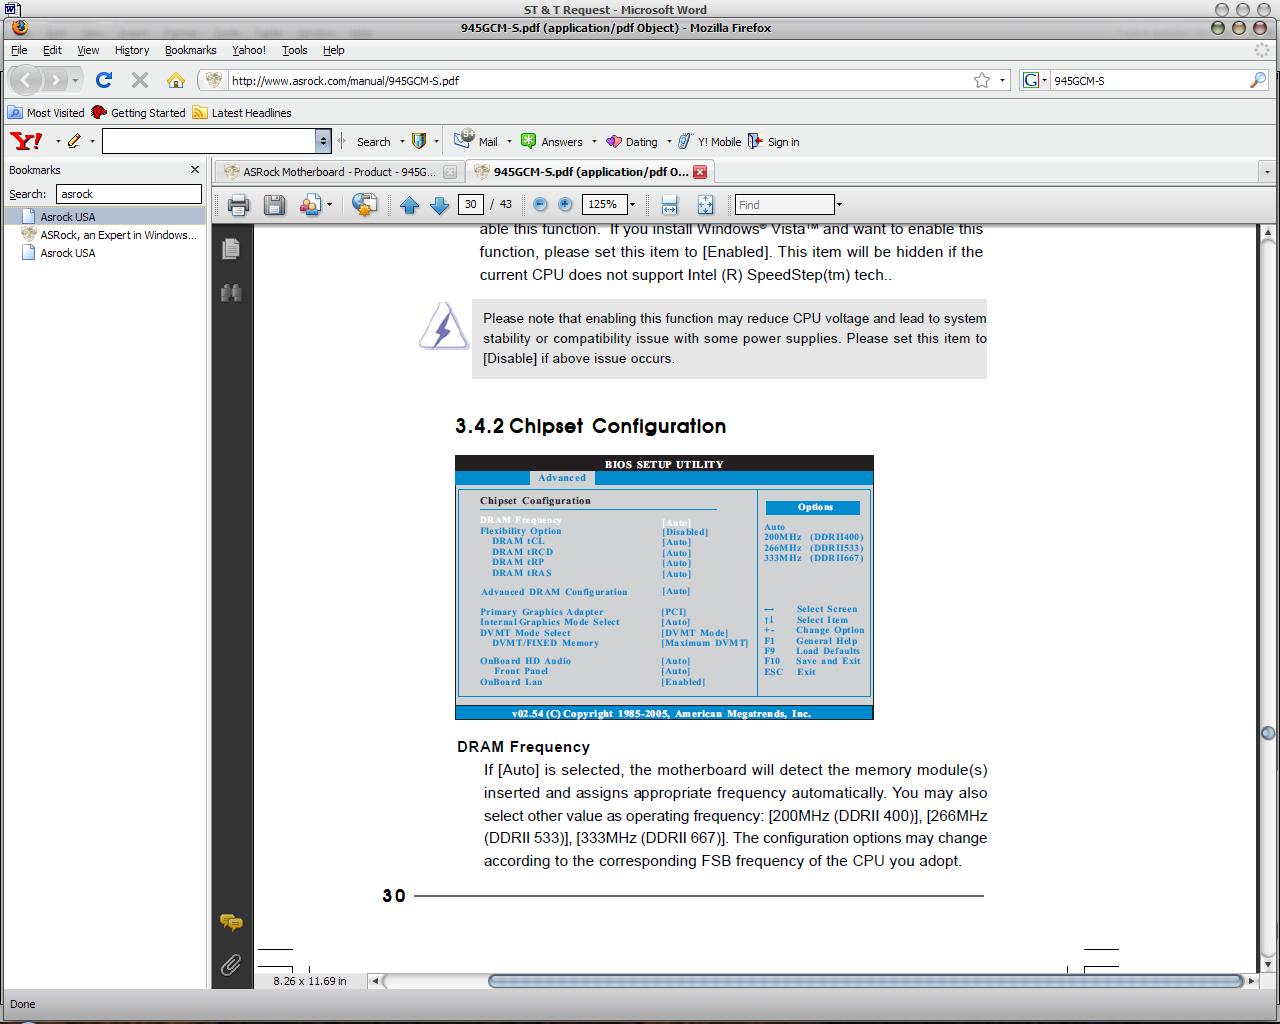Screen dimensions: 1280x1024
Task: Open the File menu
Action: click(19, 50)
